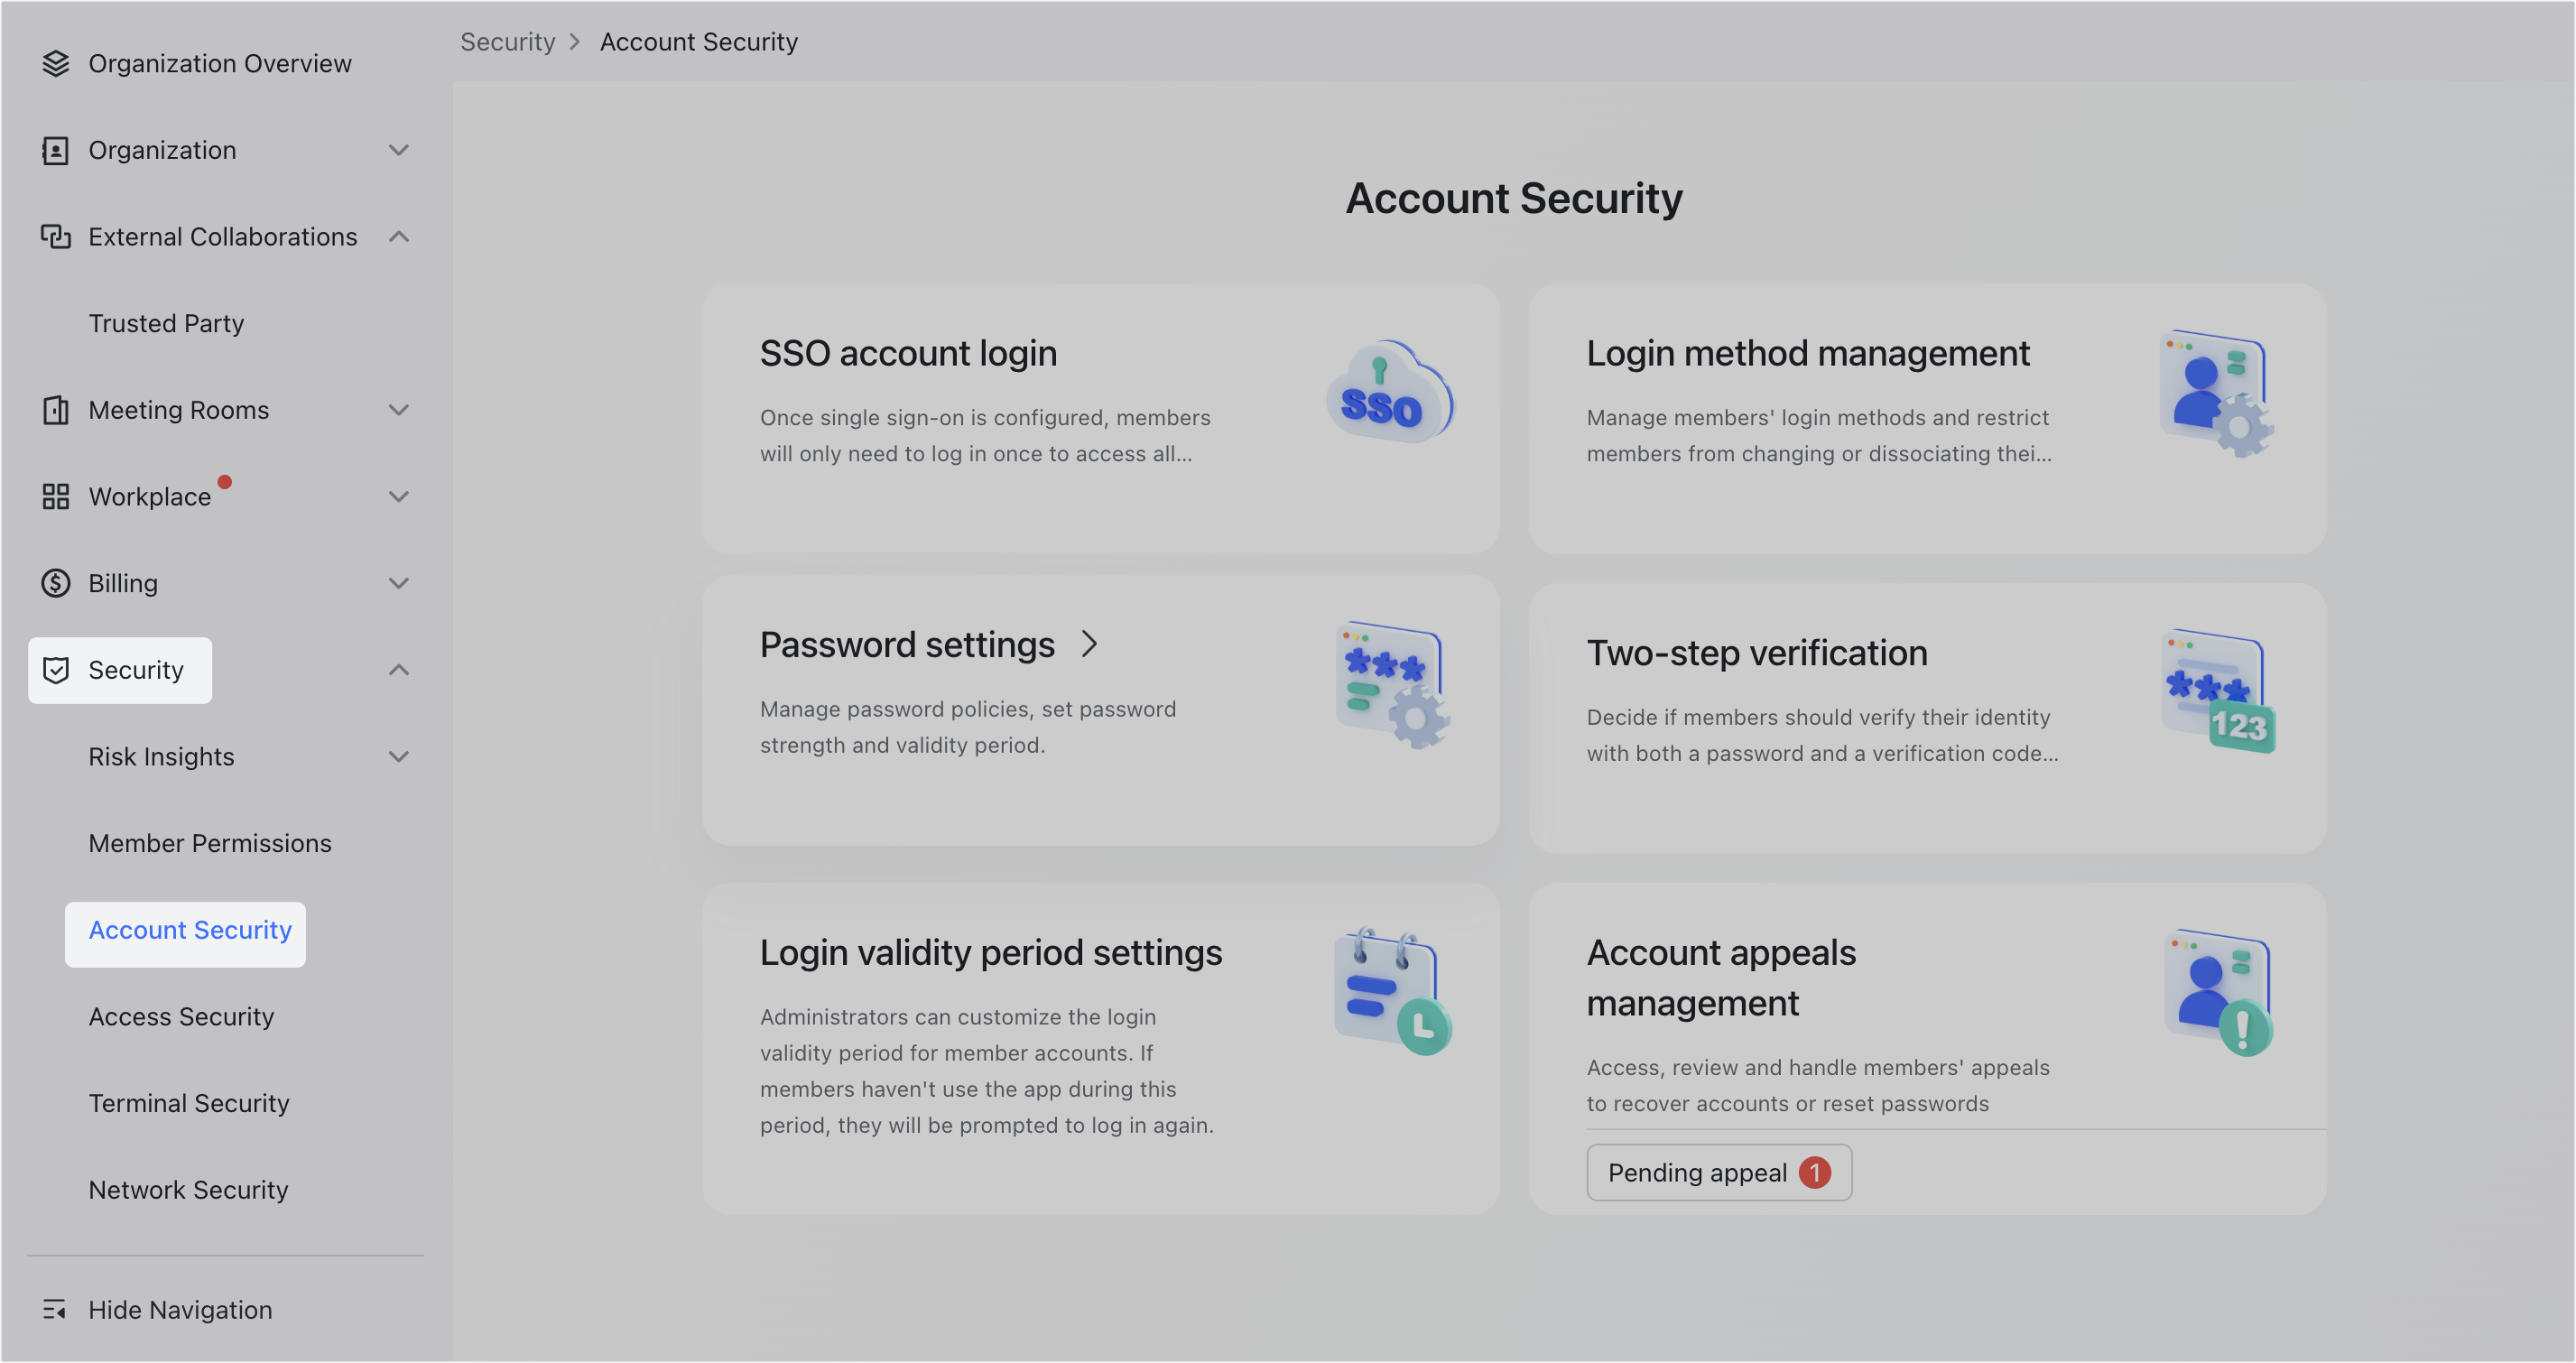Click the Two-step verification card
Screen dimensions: 2576x1363
[x=1928, y=715]
